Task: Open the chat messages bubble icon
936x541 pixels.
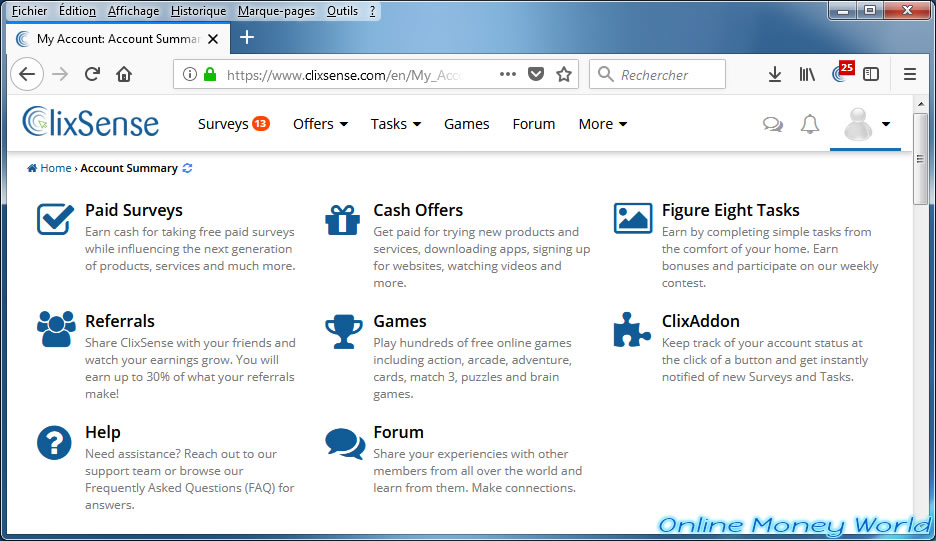Action: [x=772, y=124]
